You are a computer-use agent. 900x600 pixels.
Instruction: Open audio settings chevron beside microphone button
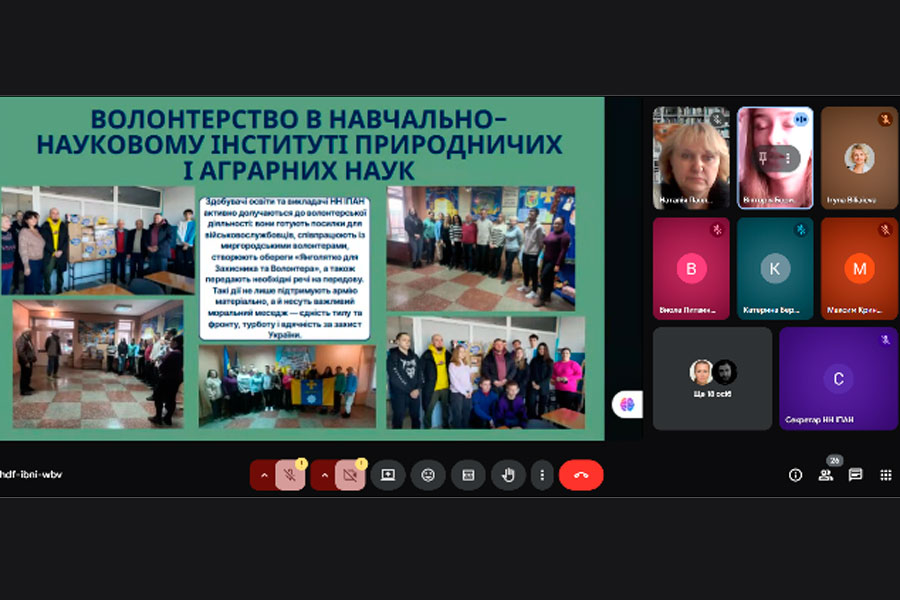pyautogui.click(x=264, y=475)
